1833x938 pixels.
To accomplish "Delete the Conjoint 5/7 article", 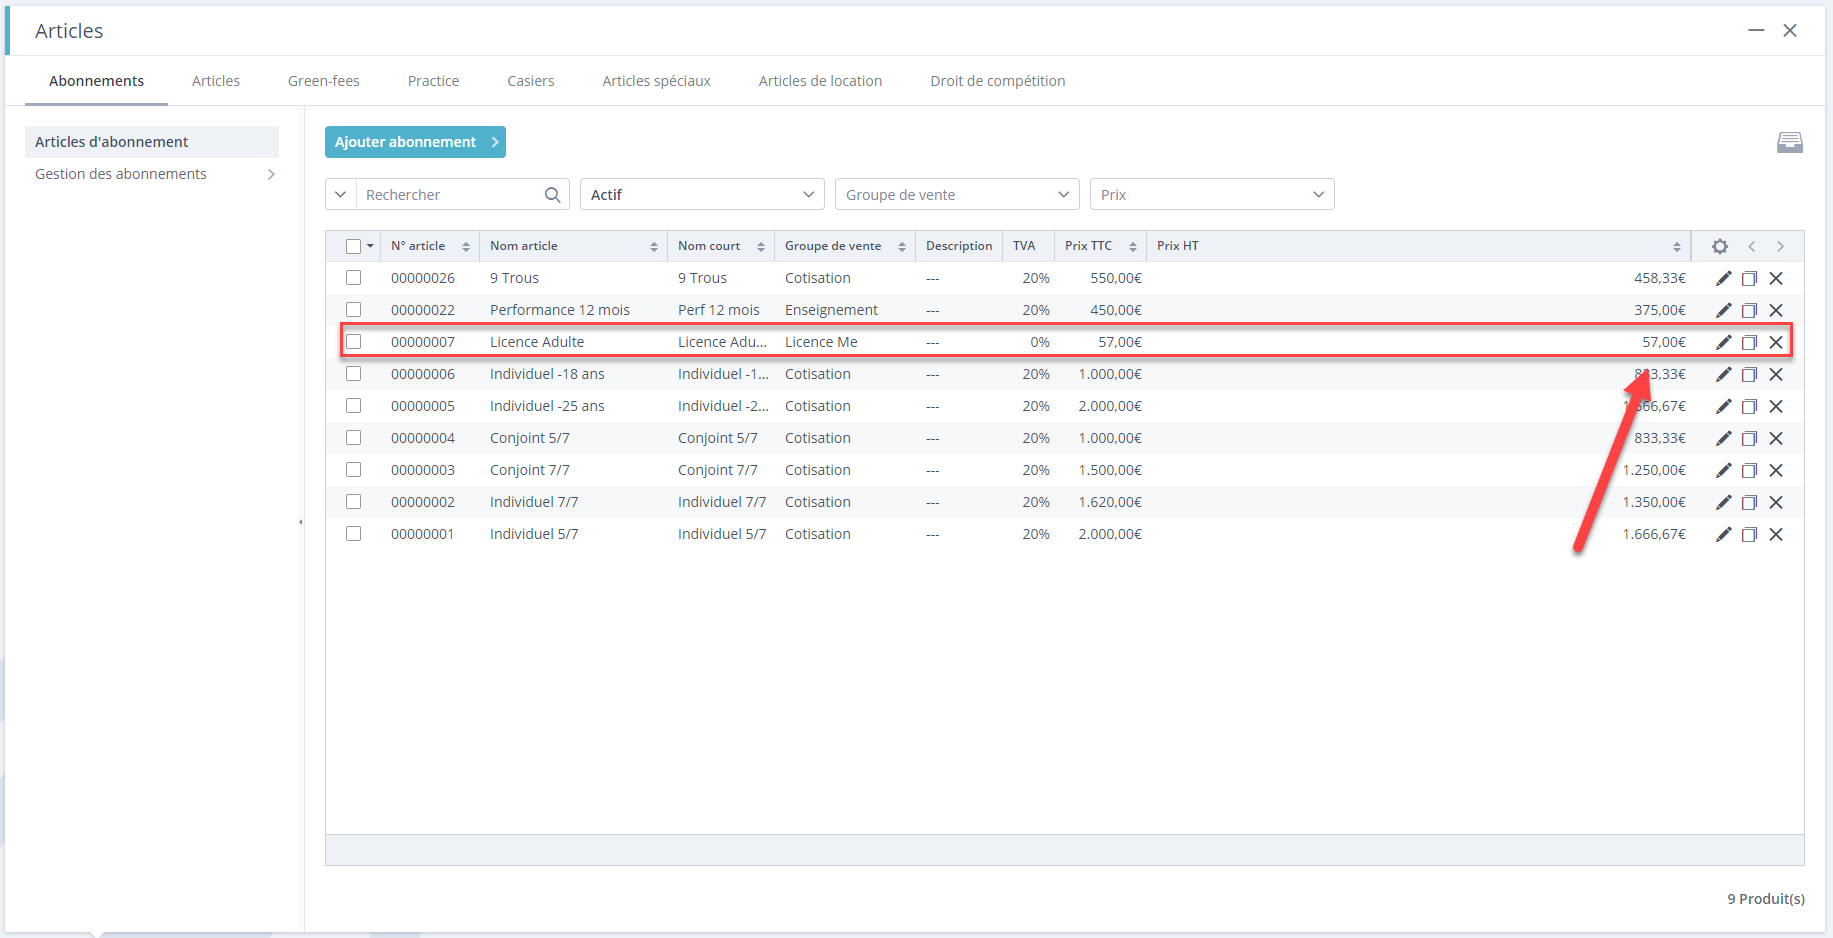I will pos(1776,438).
